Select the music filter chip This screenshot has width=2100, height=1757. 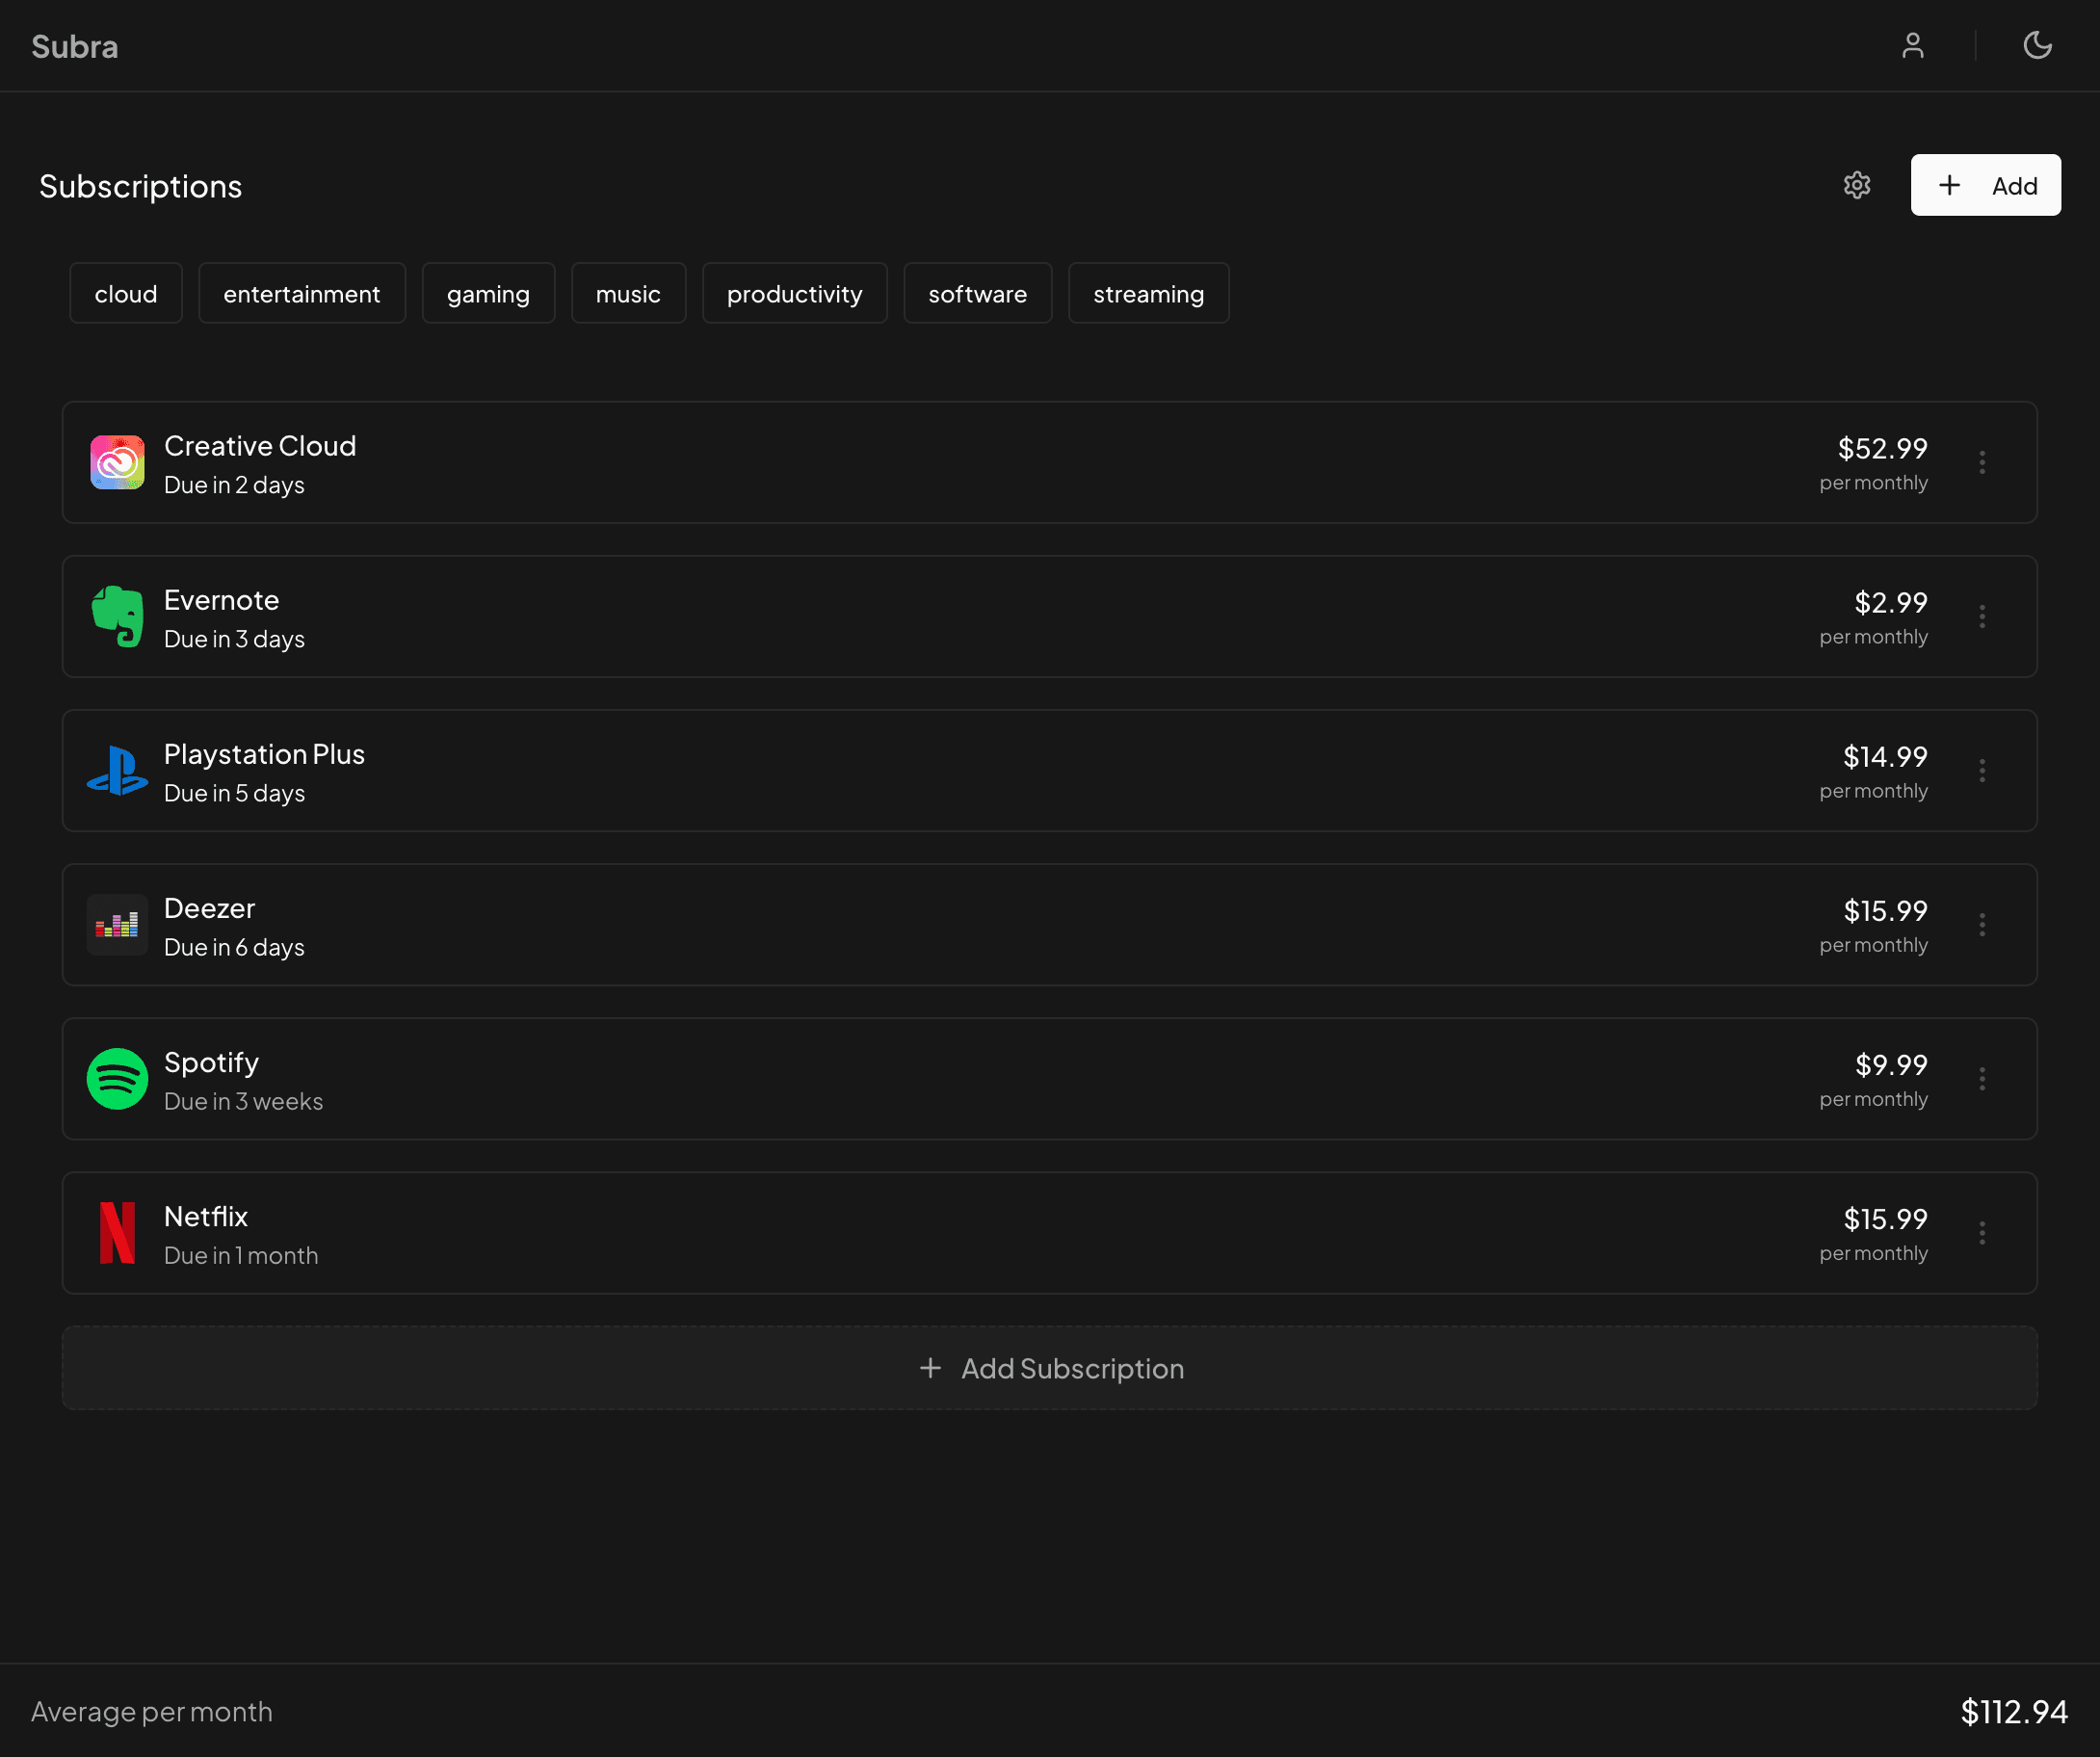pyautogui.click(x=628, y=294)
